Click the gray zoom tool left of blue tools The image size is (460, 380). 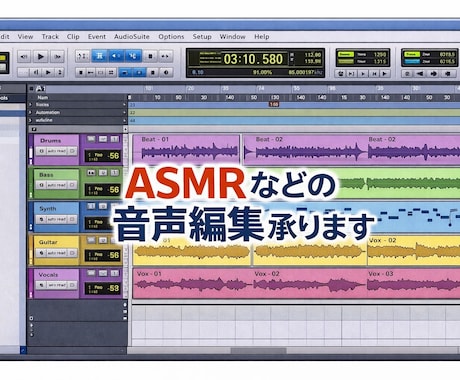click(x=82, y=56)
